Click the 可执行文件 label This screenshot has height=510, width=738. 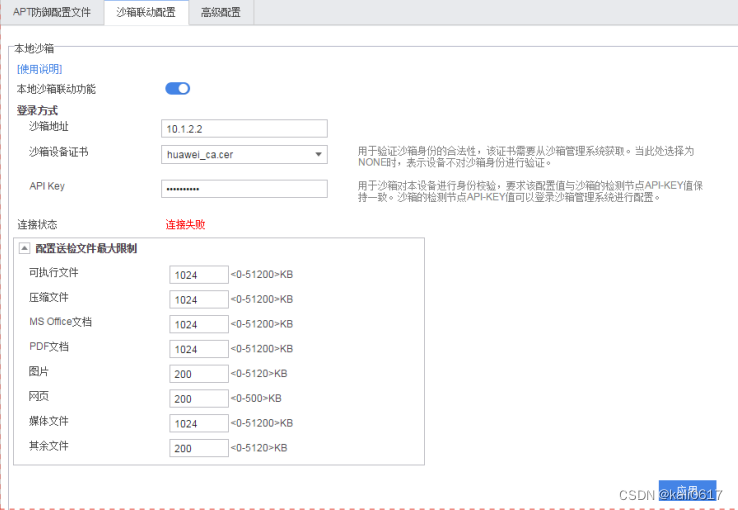click(54, 272)
